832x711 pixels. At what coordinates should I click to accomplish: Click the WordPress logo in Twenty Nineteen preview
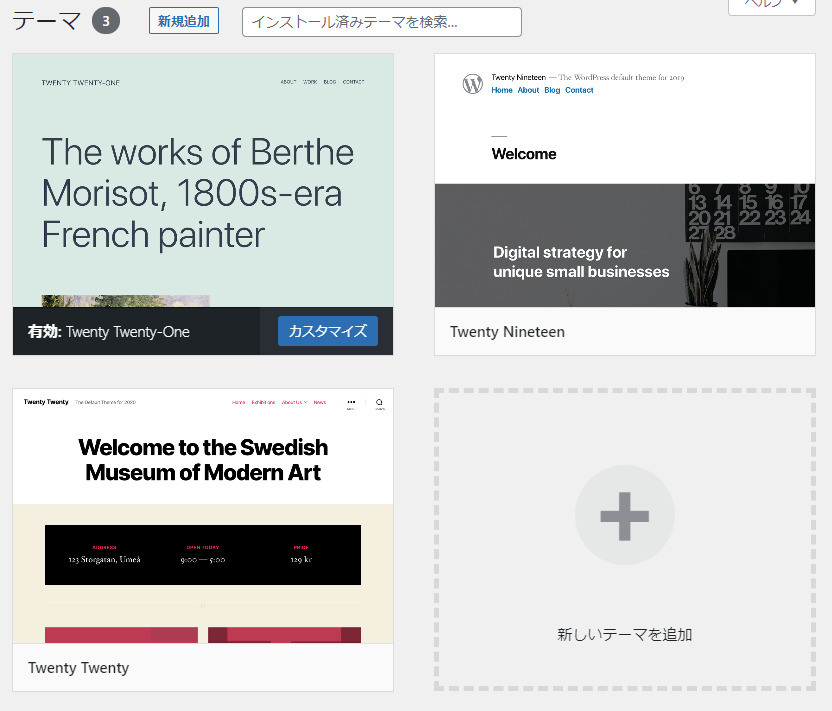coord(472,83)
